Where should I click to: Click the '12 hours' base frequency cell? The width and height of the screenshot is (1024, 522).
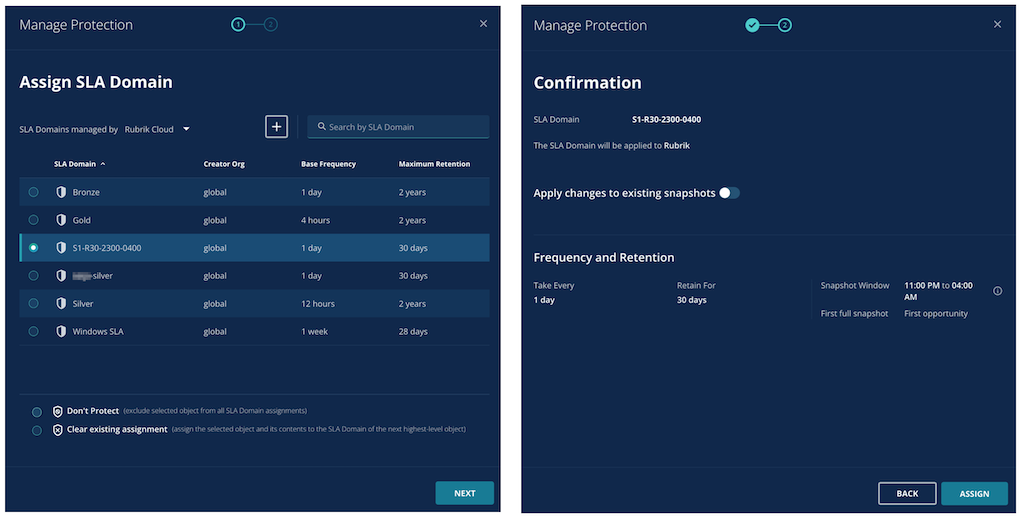pyautogui.click(x=317, y=304)
